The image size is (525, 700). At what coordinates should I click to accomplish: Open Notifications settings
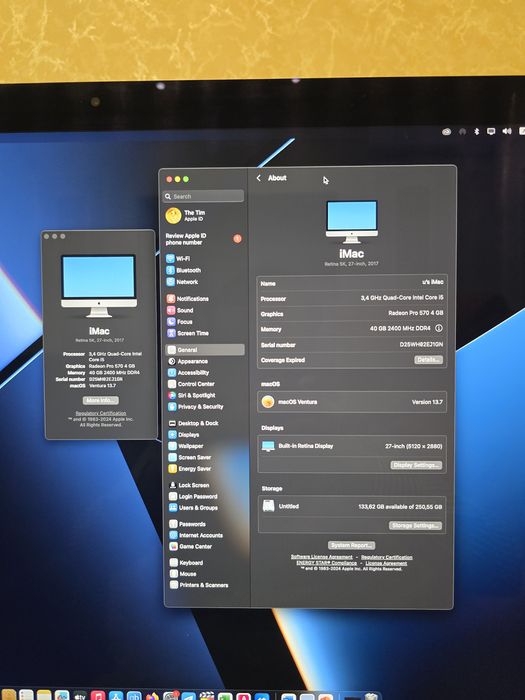188,299
